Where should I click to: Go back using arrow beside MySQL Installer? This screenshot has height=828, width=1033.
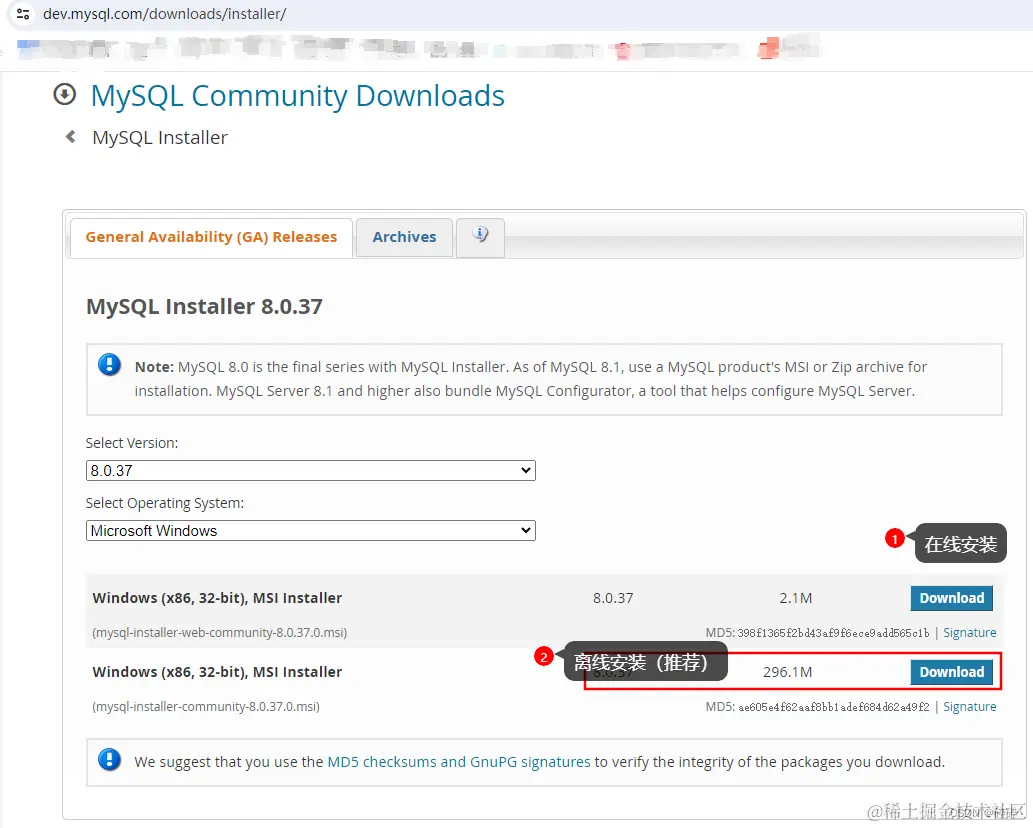tap(70, 137)
